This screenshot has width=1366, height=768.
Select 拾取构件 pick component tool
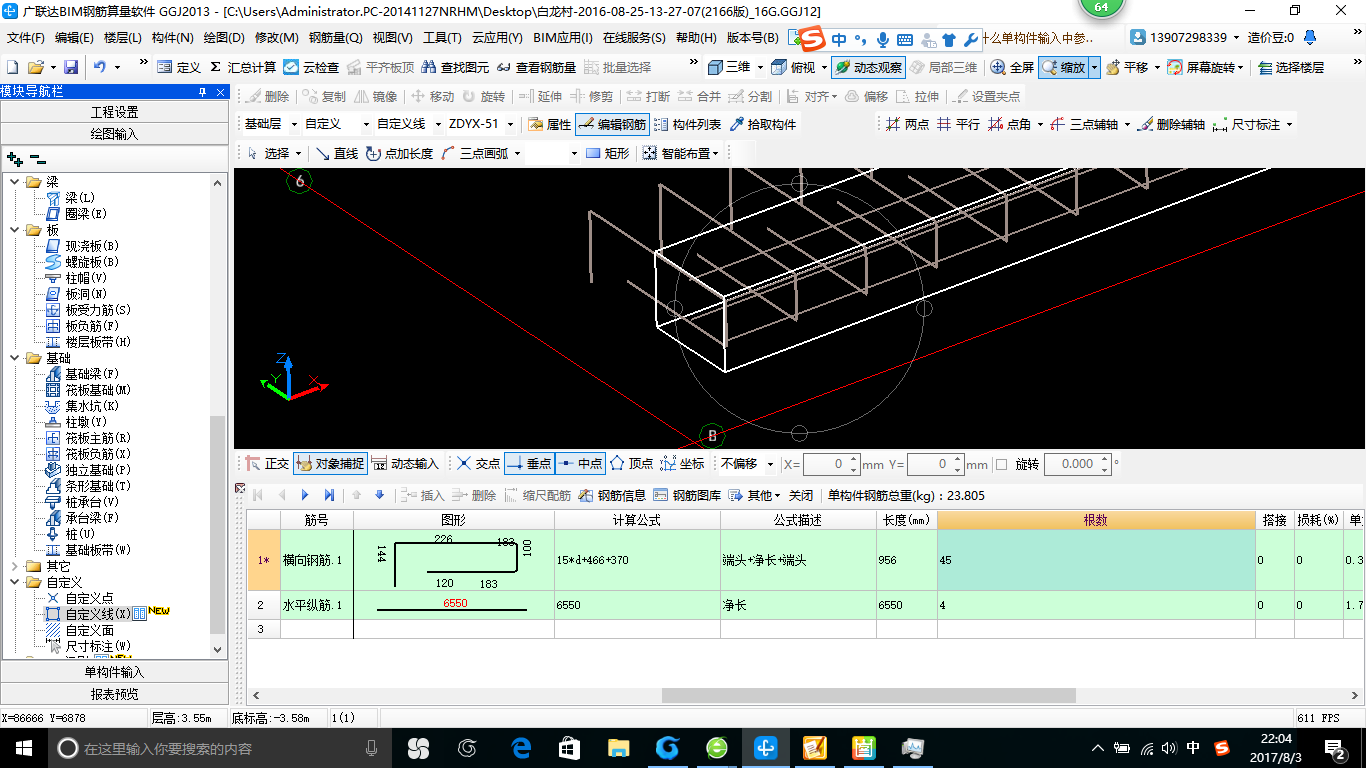point(763,125)
